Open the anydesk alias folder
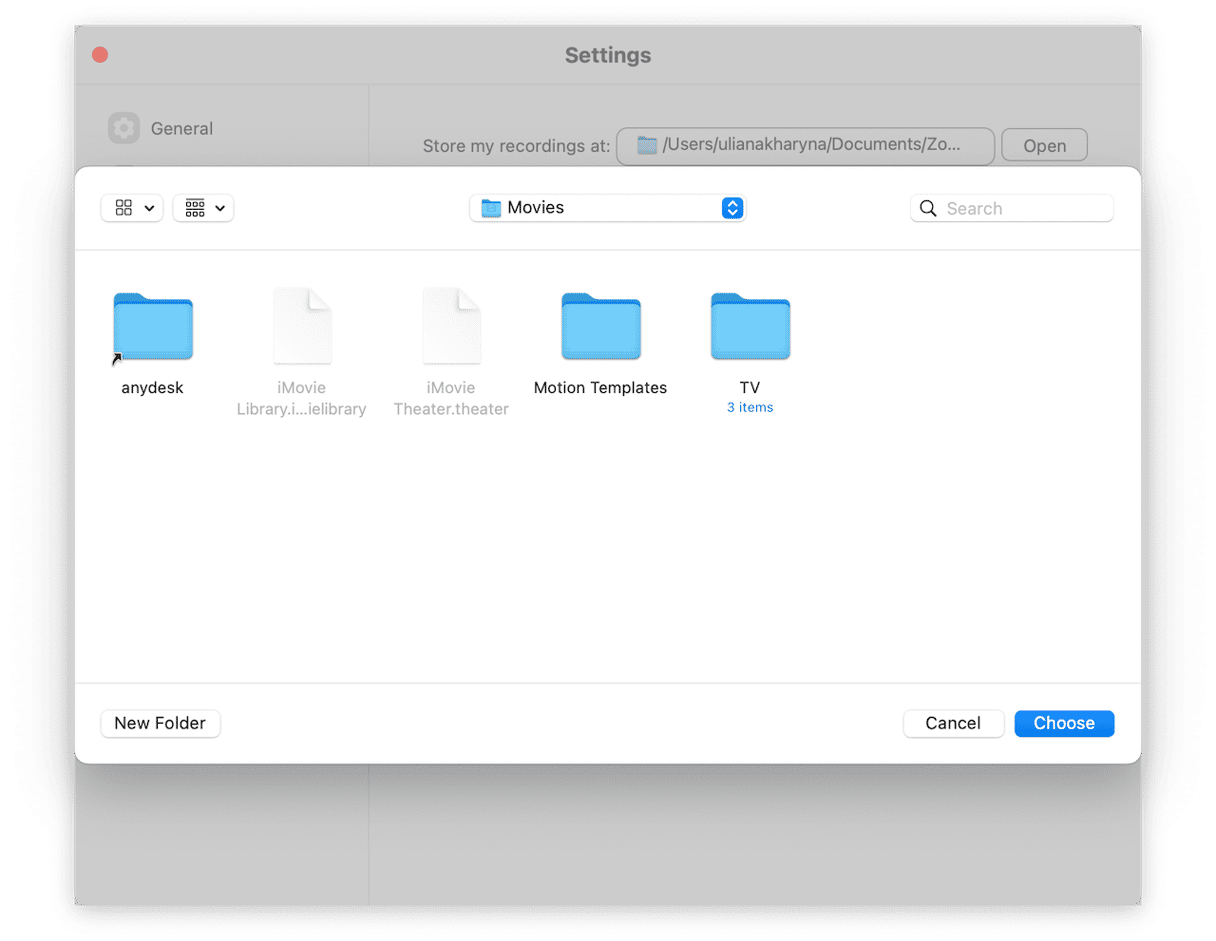 coord(152,327)
